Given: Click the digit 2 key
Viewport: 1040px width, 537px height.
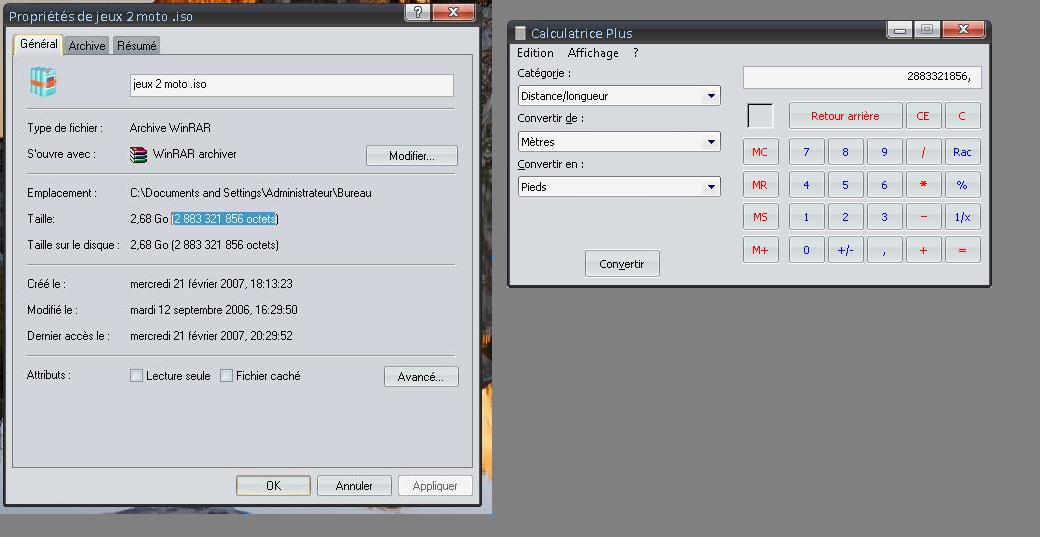Looking at the screenshot, I should [x=846, y=217].
